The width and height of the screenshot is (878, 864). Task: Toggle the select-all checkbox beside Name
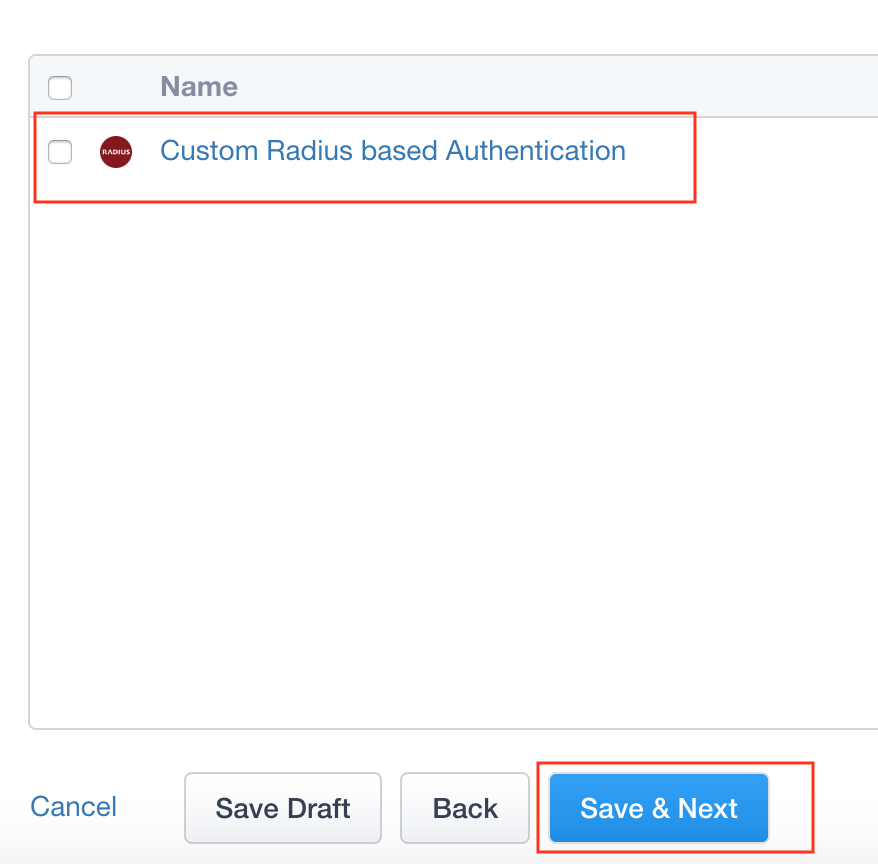pyautogui.click(x=60, y=88)
